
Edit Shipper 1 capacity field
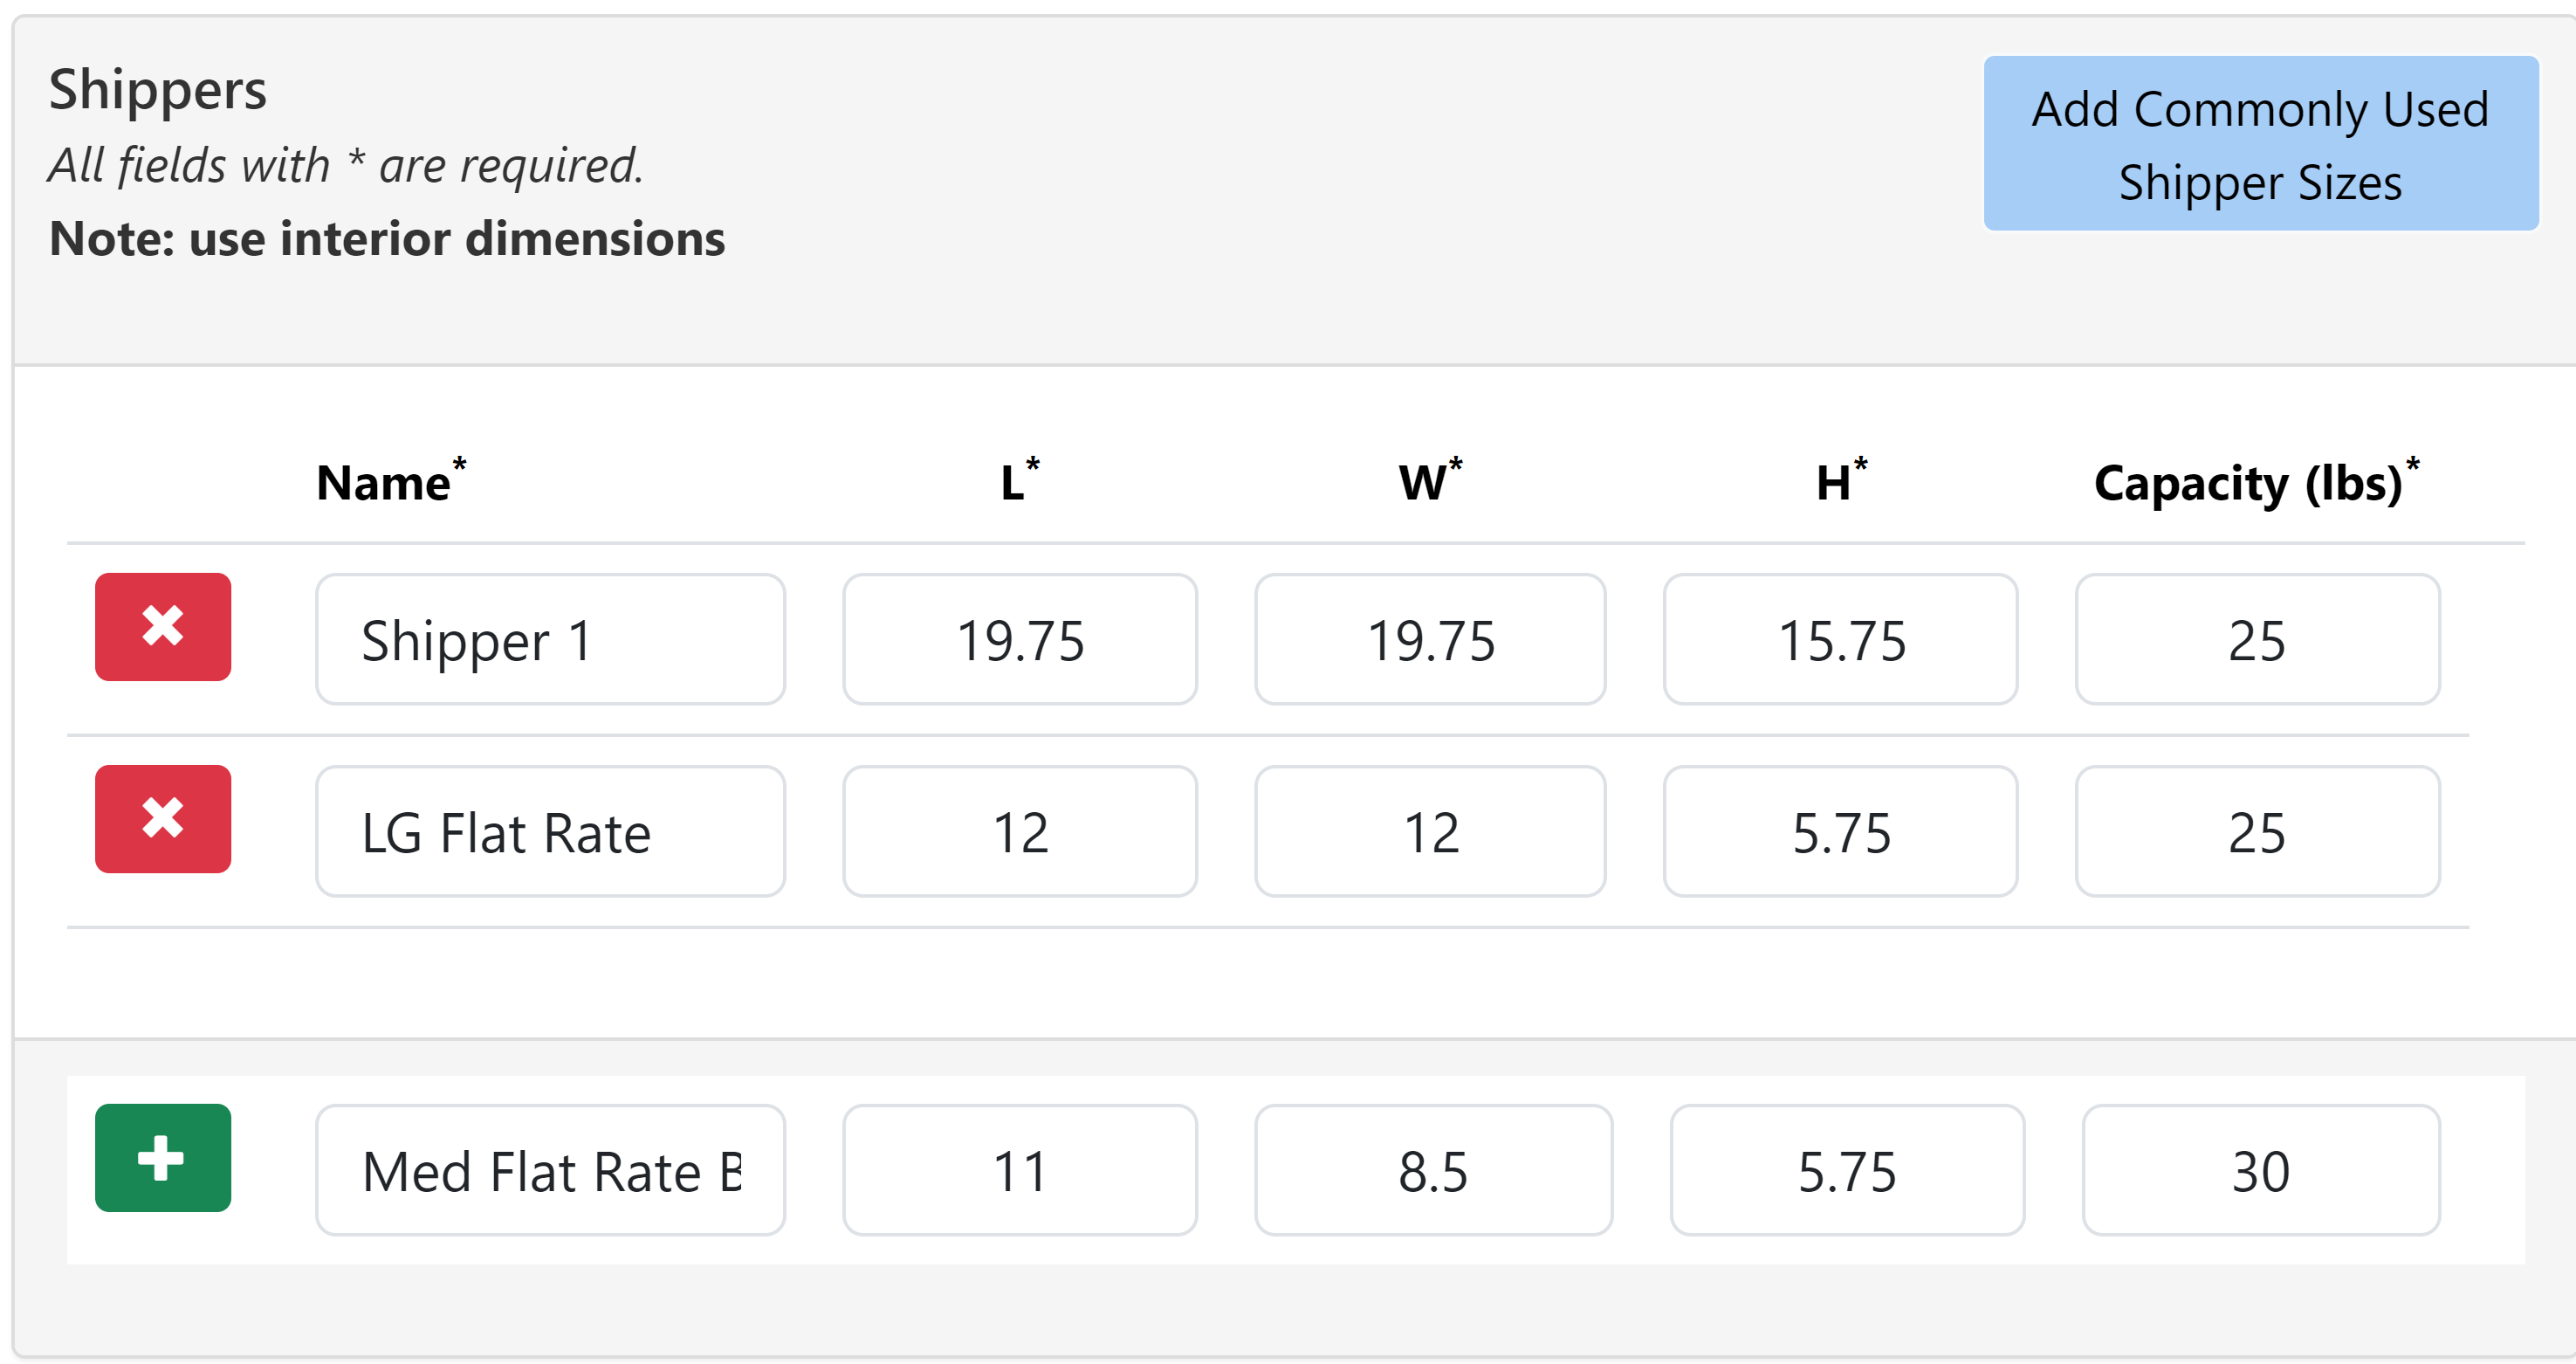(2257, 640)
